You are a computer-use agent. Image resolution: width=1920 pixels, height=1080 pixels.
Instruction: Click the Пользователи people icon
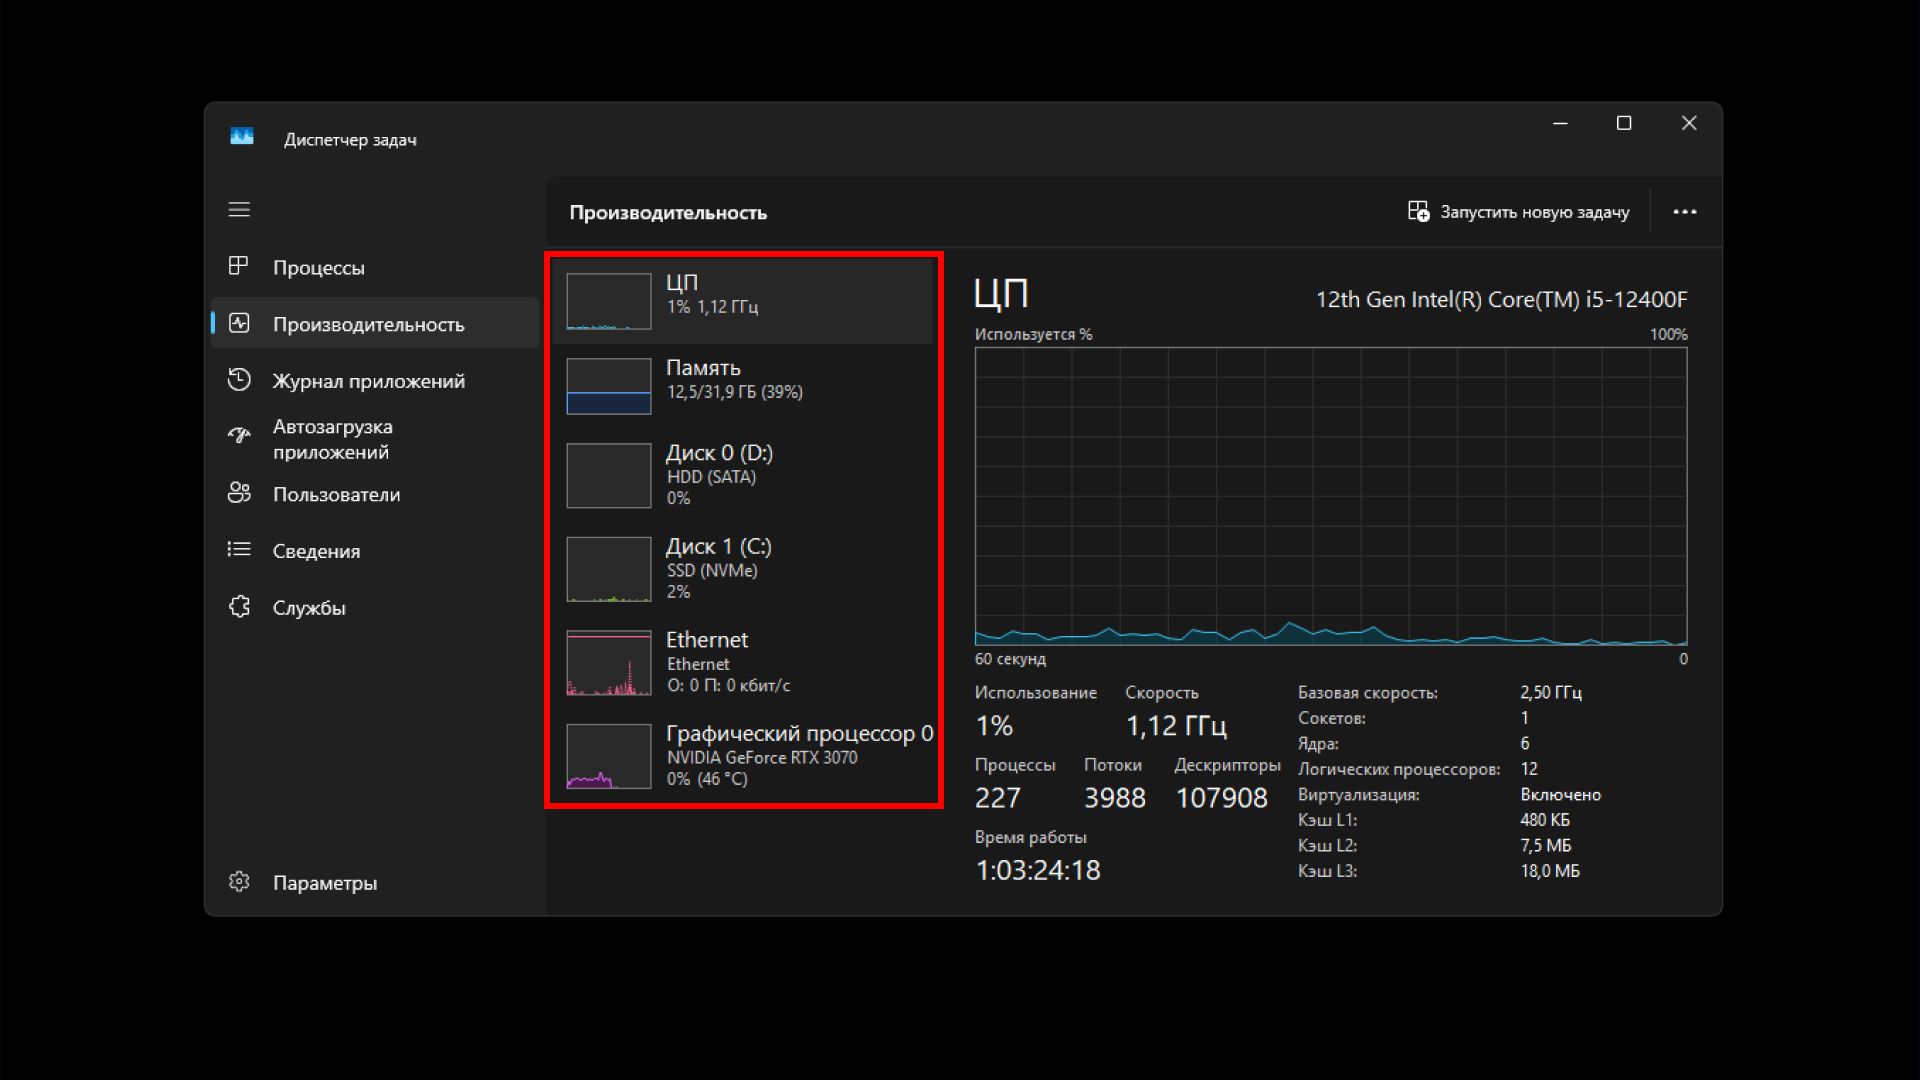tap(238, 493)
